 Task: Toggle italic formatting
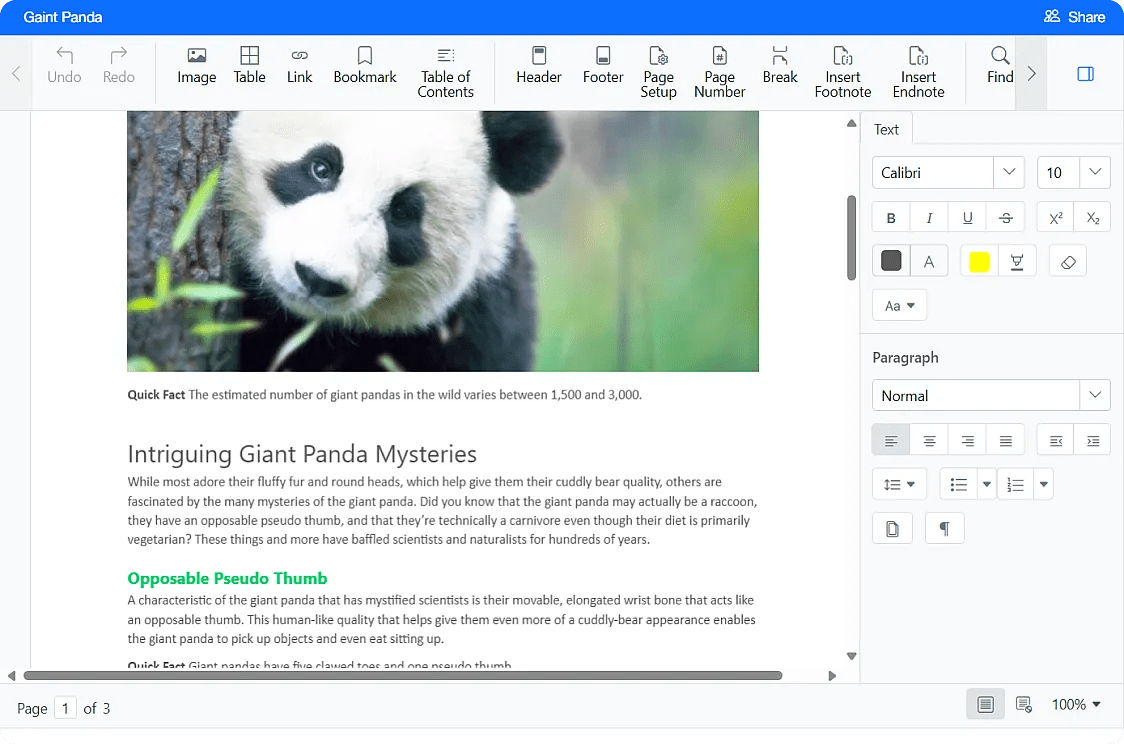pos(928,217)
